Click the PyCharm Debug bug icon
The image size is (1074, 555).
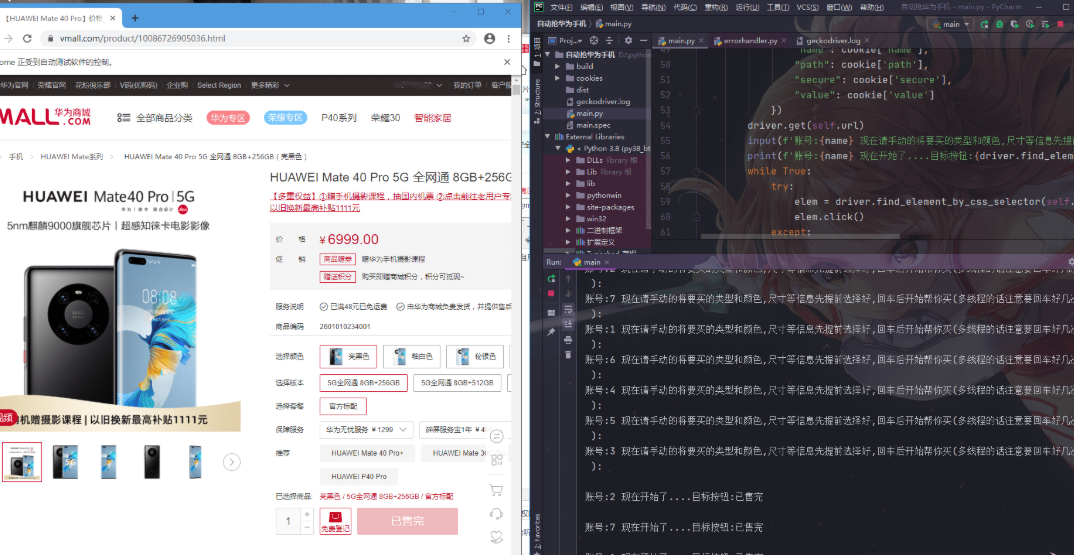pos(999,24)
